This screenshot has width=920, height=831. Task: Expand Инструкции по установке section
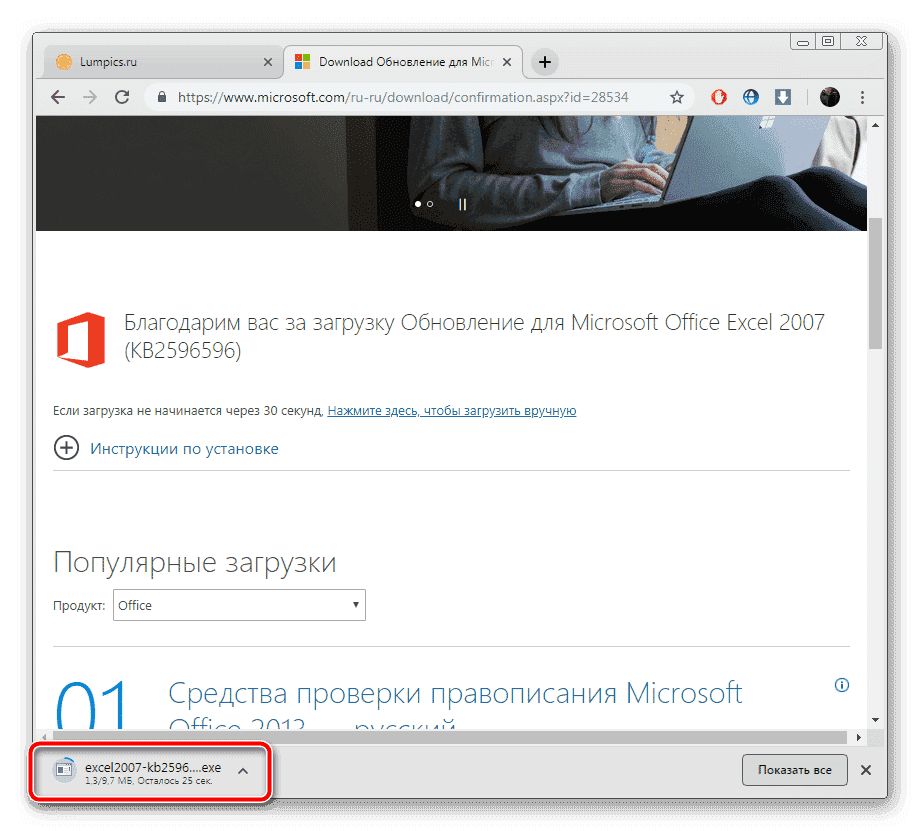(66, 448)
